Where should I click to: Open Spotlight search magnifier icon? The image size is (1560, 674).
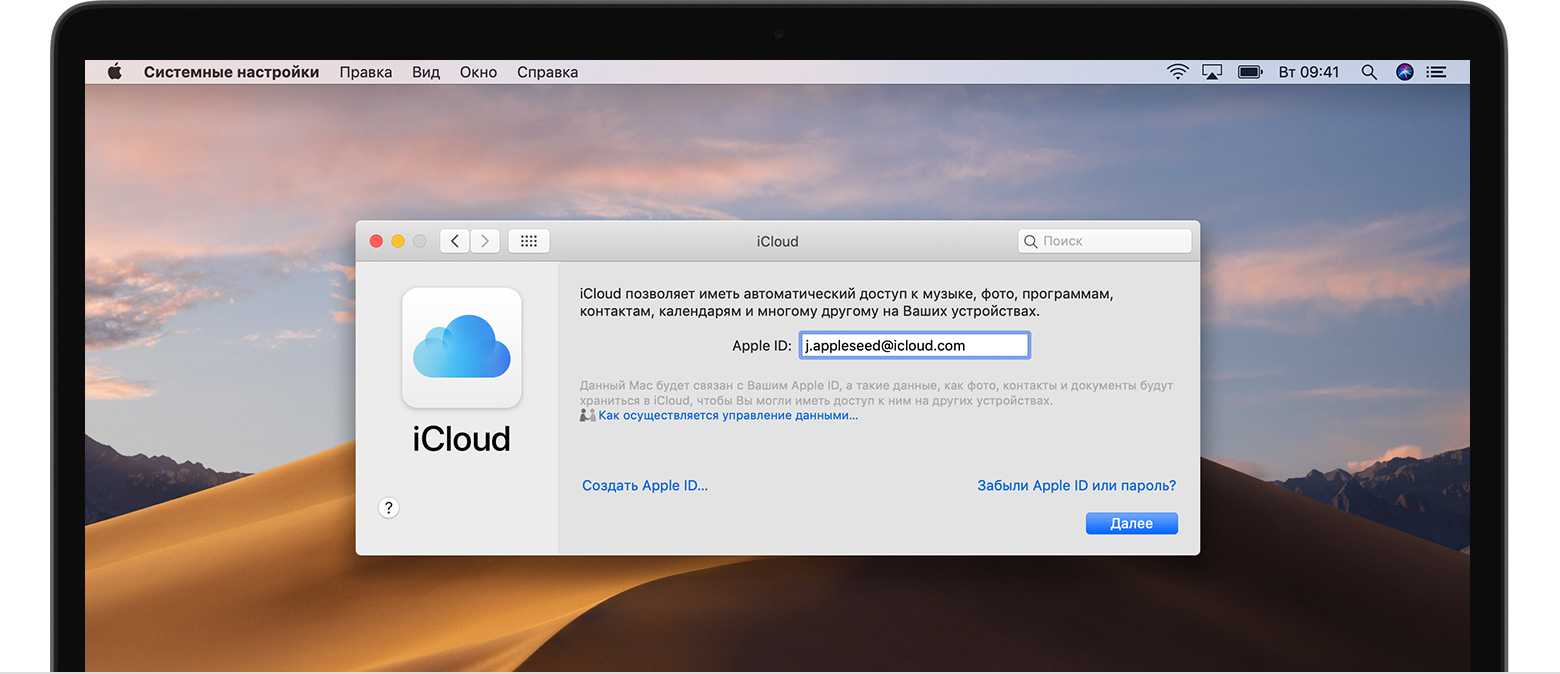pyautogui.click(x=1369, y=72)
